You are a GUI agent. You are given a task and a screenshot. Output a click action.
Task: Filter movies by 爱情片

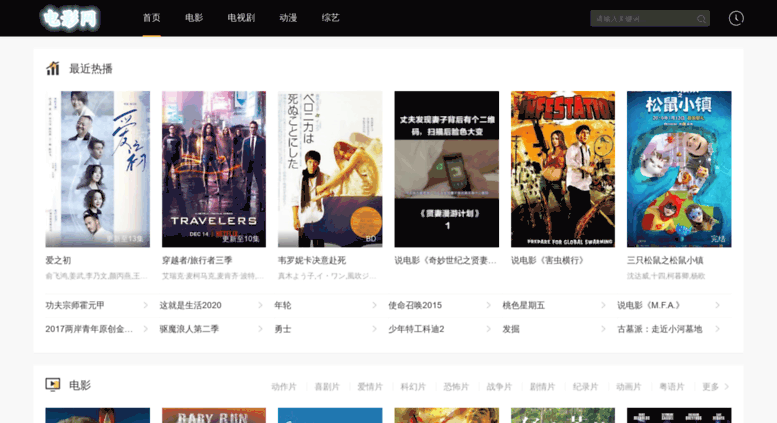click(x=370, y=387)
